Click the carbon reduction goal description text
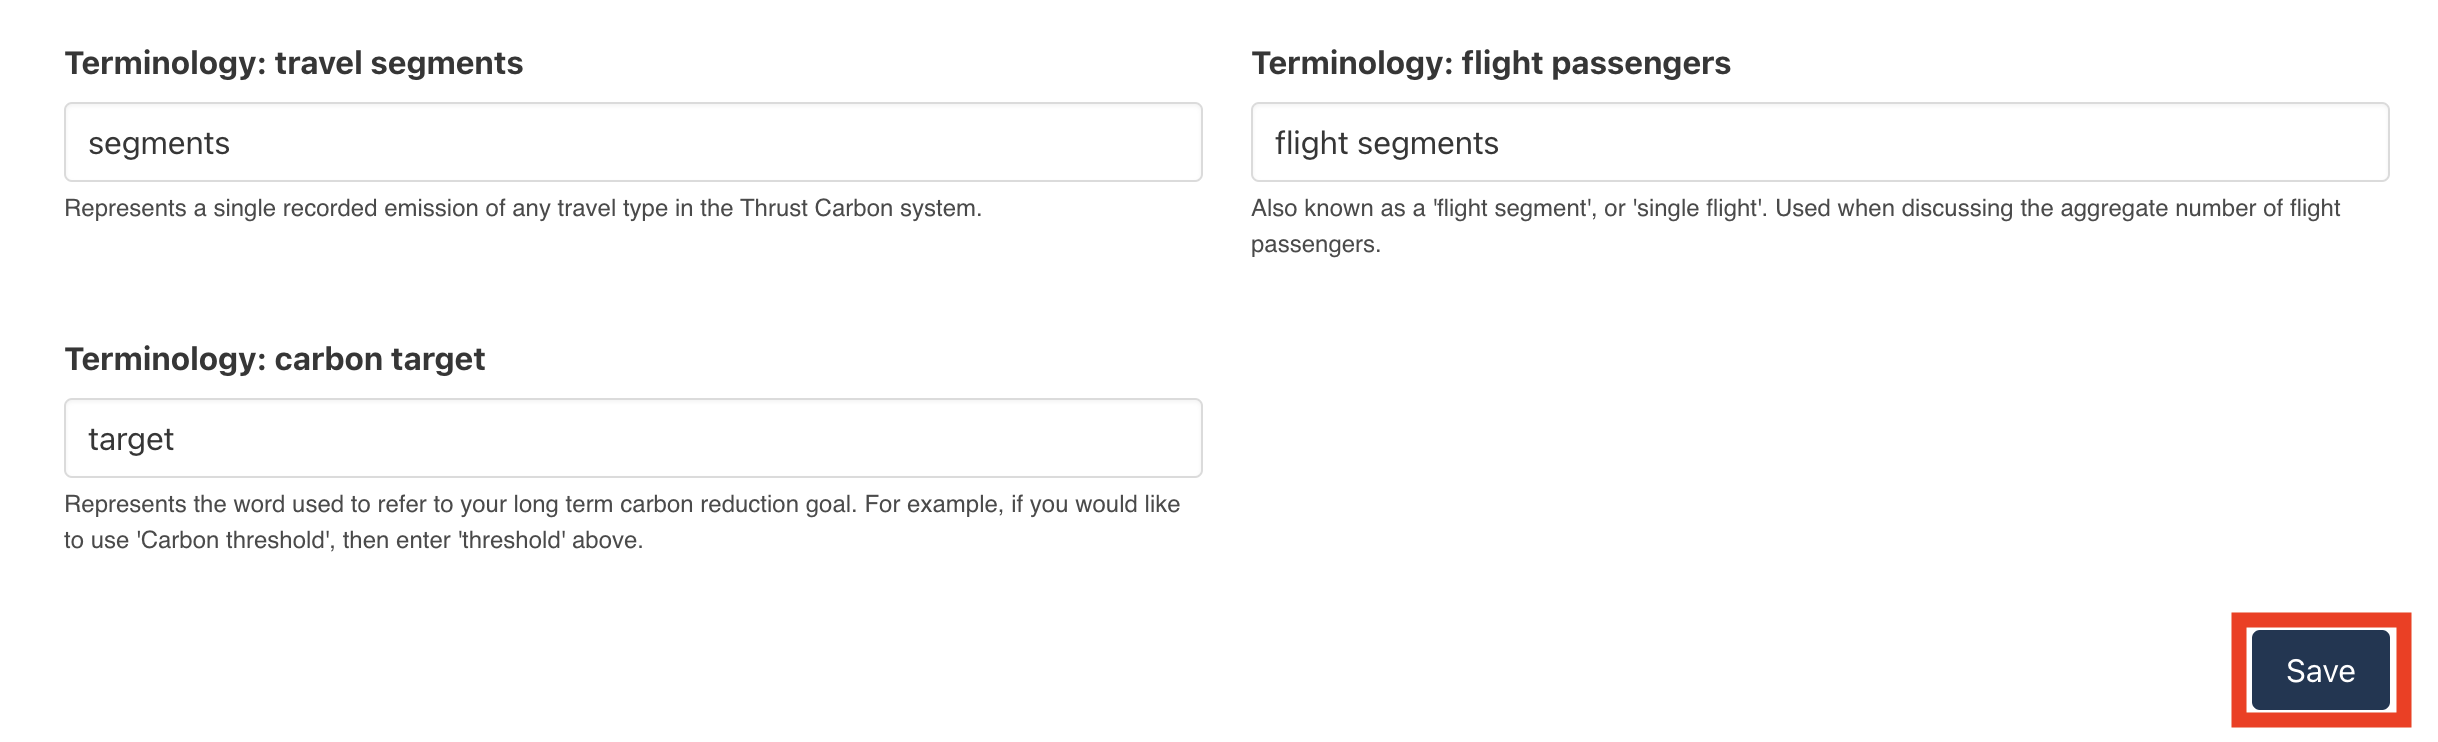The height and width of the screenshot is (742, 2438). point(622,504)
